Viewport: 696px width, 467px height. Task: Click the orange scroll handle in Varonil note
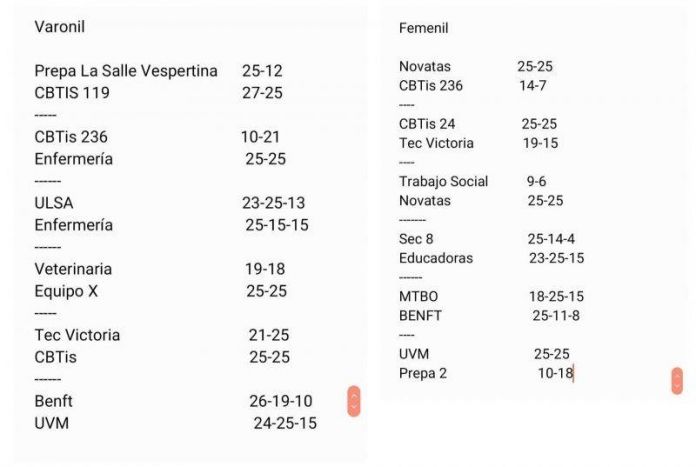tap(353, 400)
